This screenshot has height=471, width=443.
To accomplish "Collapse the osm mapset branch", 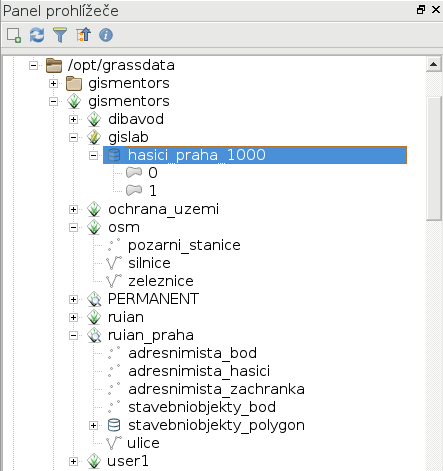I will (74, 228).
